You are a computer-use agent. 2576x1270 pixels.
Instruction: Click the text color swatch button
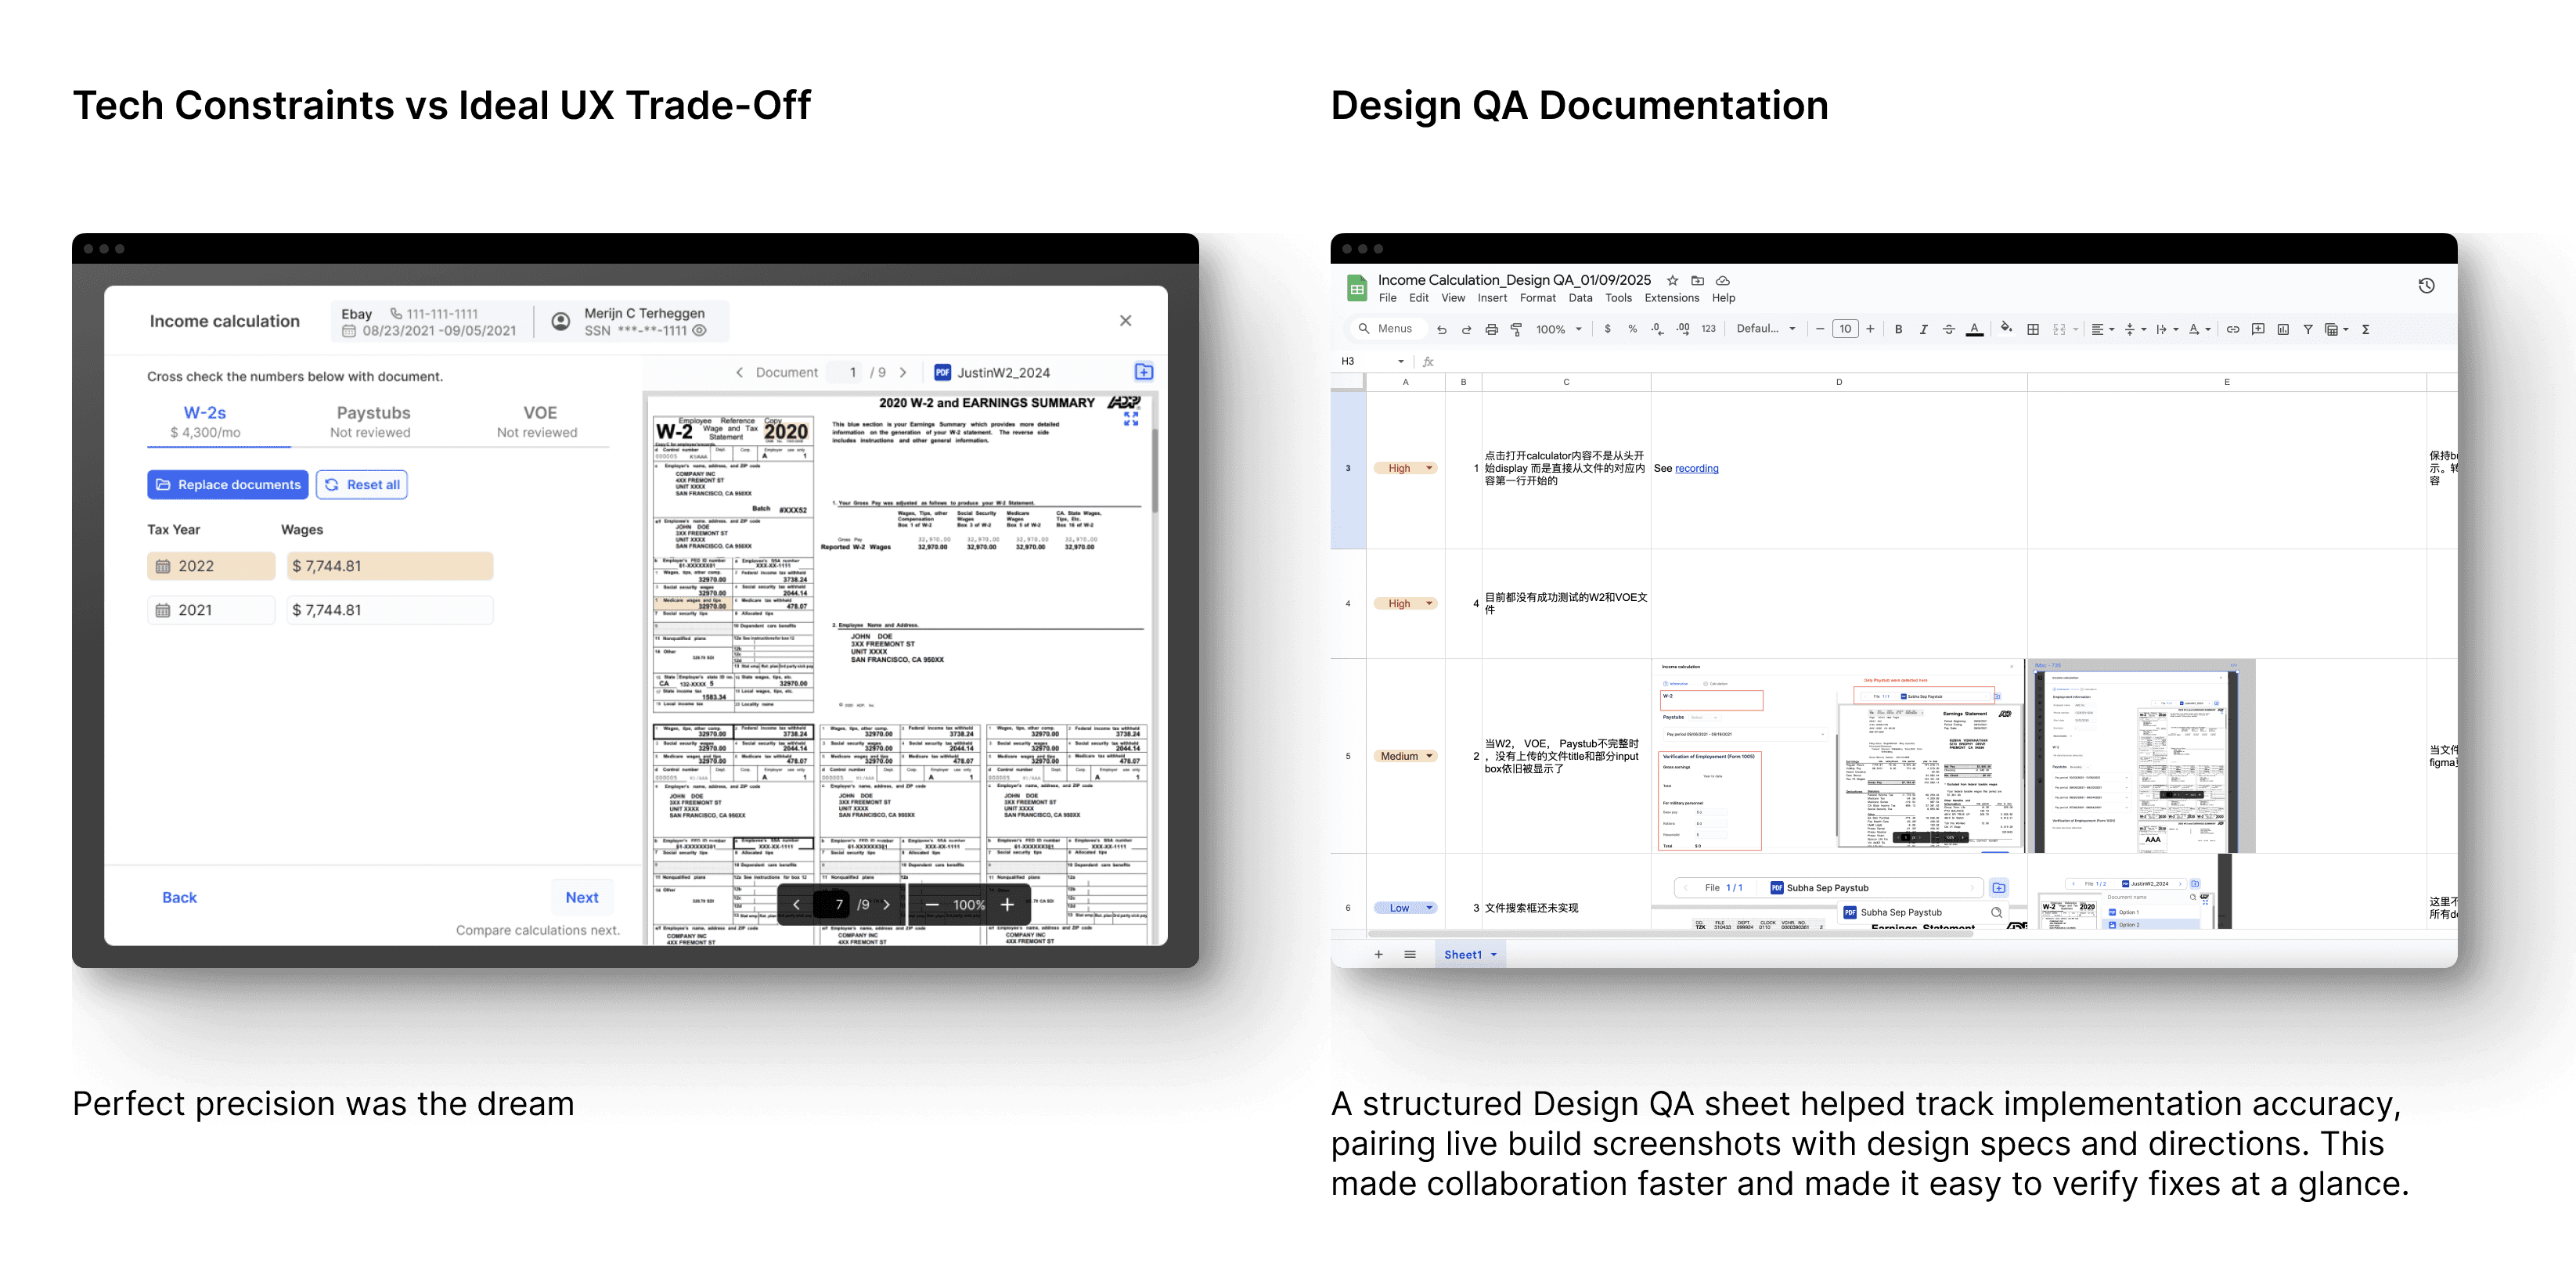point(1974,329)
